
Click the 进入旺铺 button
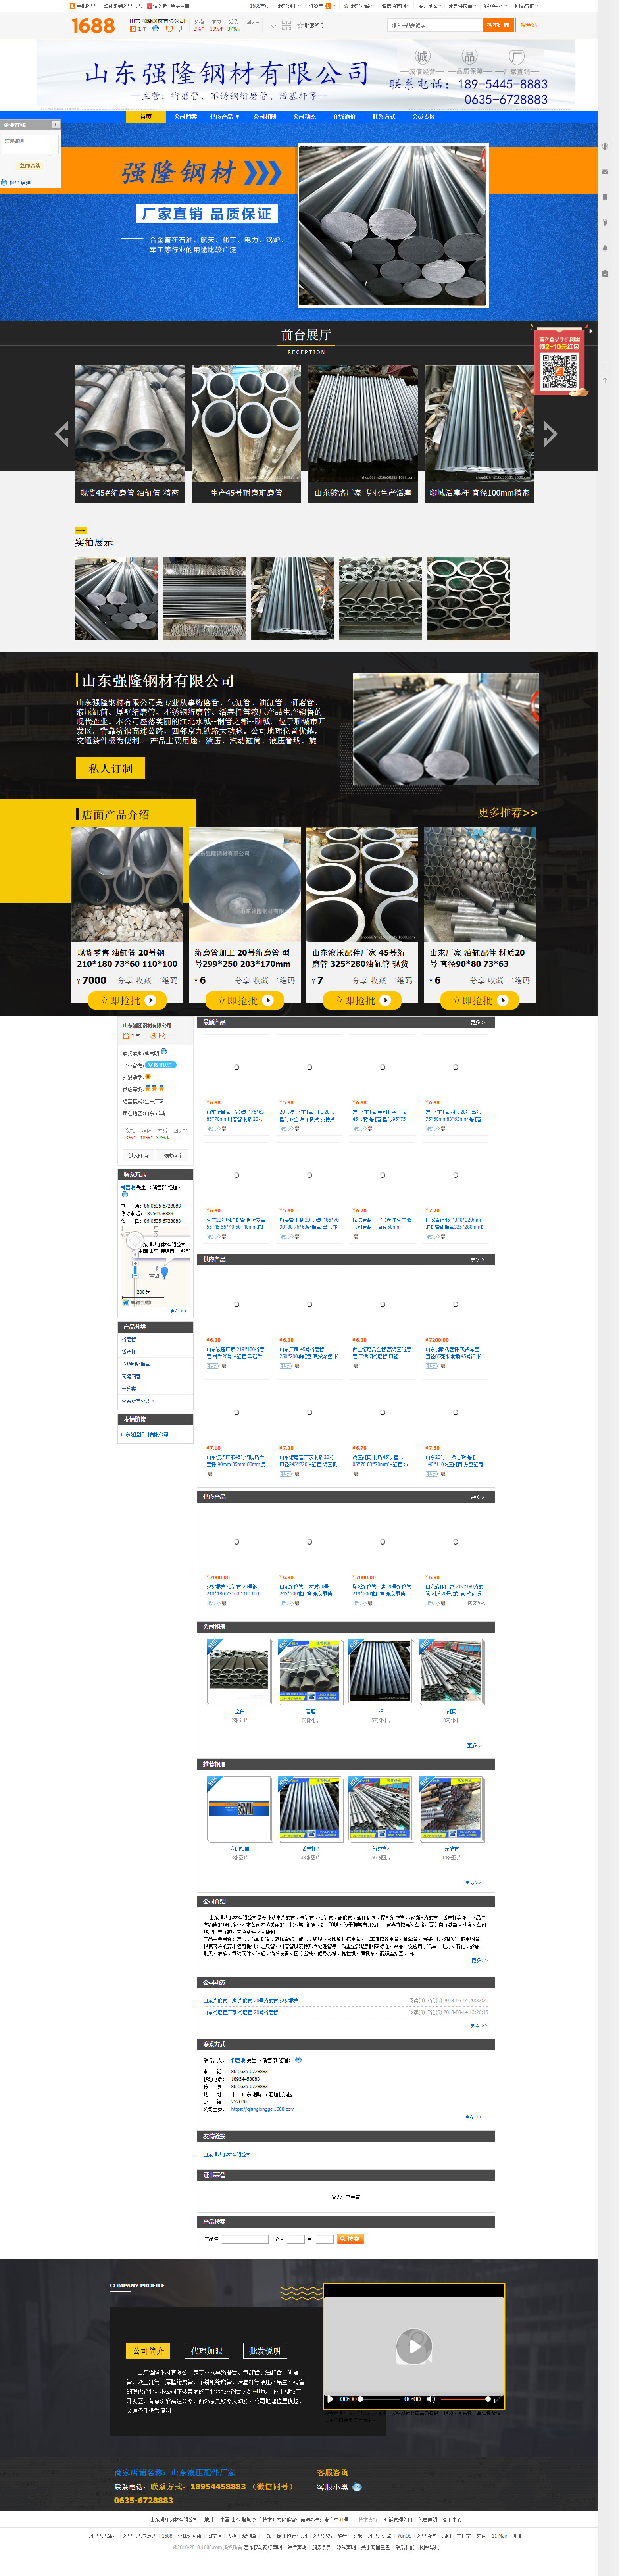(x=138, y=1155)
